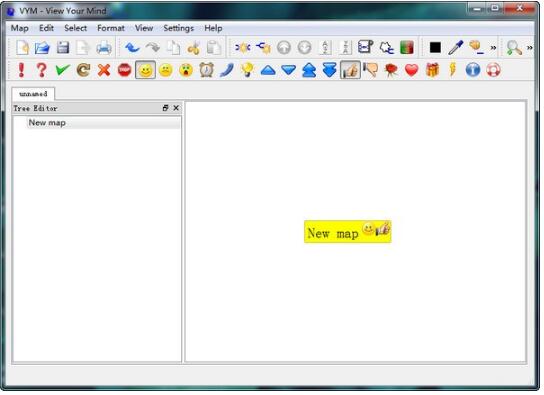Viewport: 544px width, 395px height.
Task: Select New map in Tree Editor
Action: (x=47, y=122)
